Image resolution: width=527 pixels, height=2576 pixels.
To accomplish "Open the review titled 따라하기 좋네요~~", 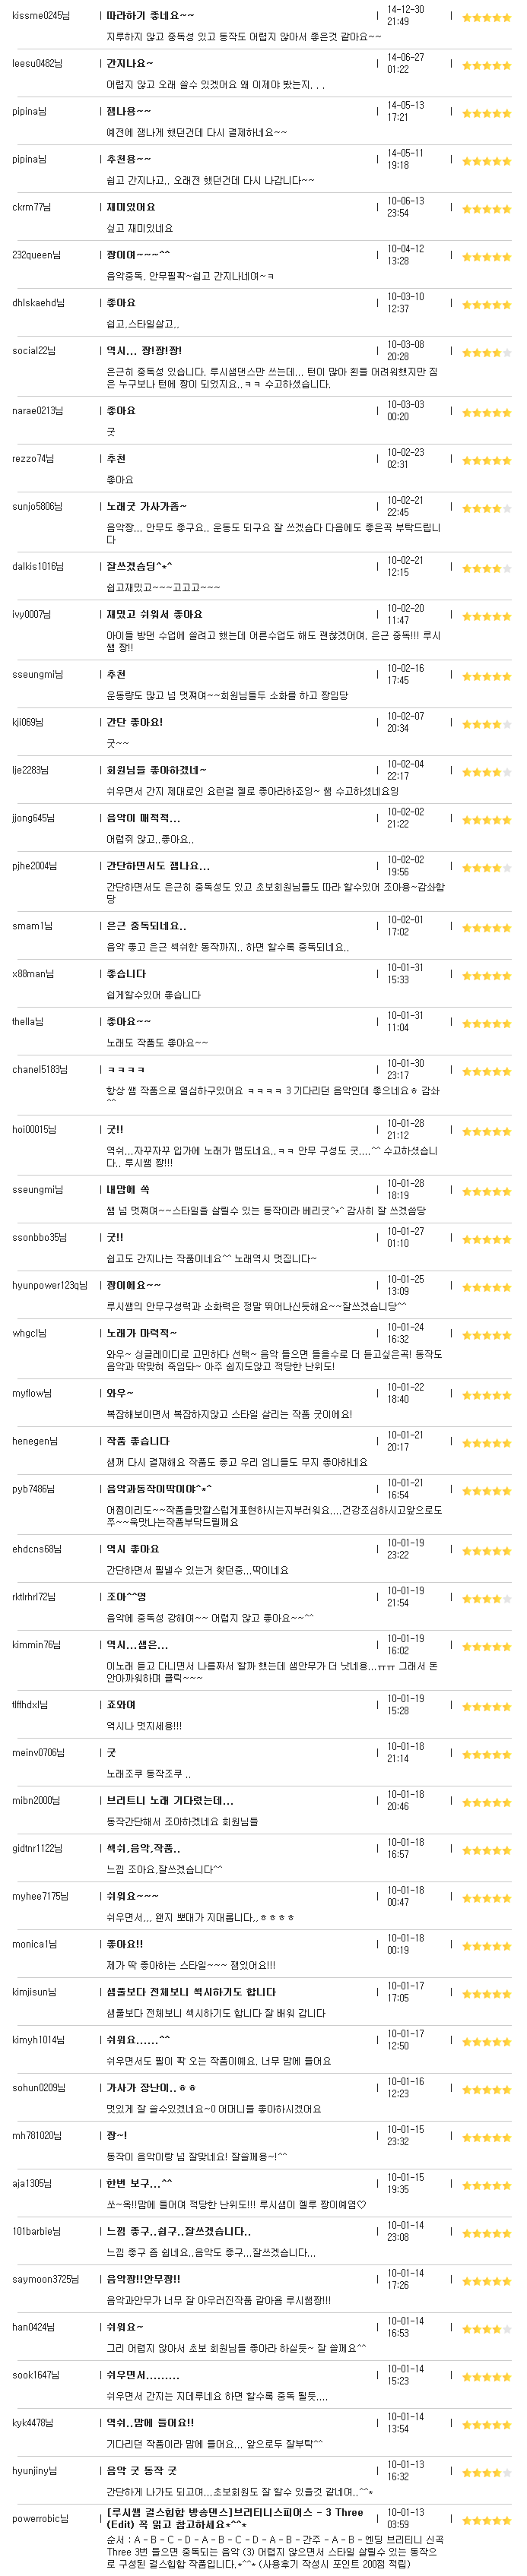I will pyautogui.click(x=151, y=16).
